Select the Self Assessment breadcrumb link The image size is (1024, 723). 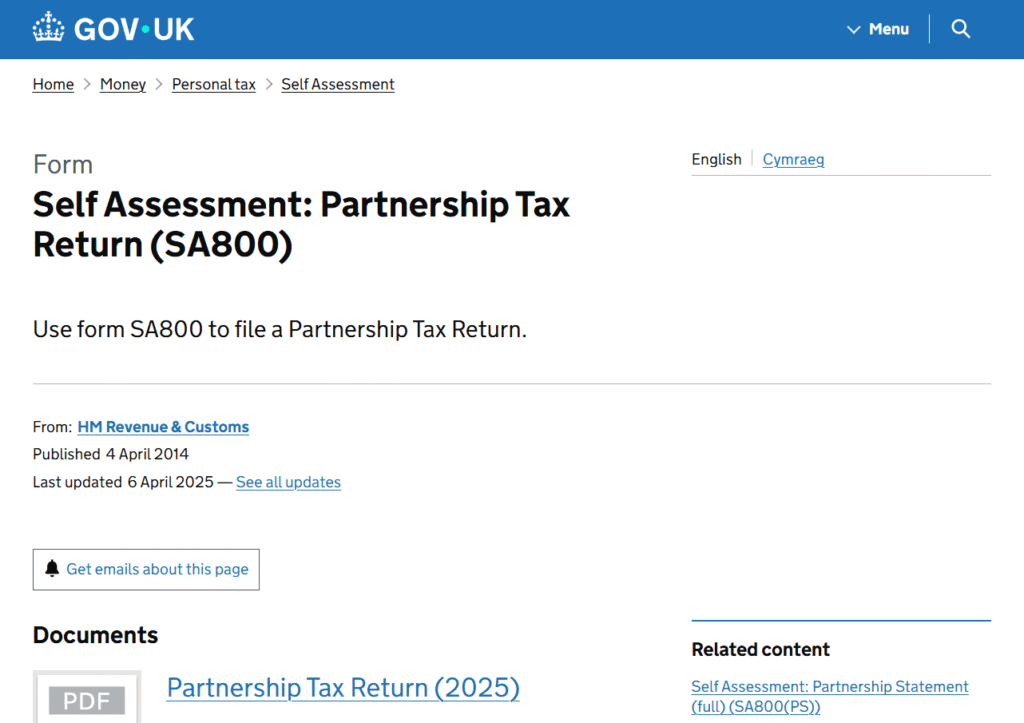tap(338, 85)
